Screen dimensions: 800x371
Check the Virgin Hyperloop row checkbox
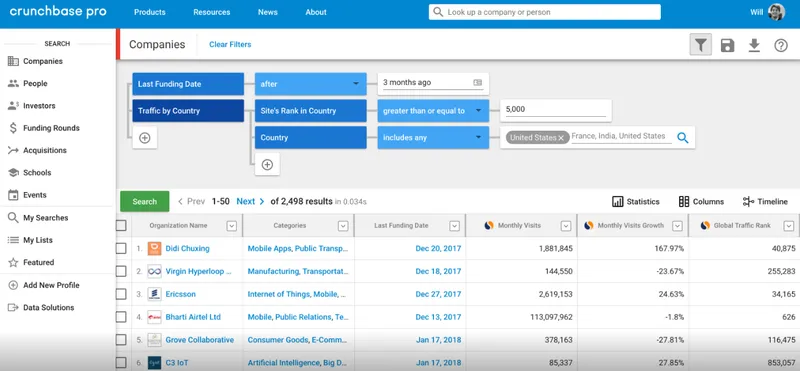pos(121,271)
